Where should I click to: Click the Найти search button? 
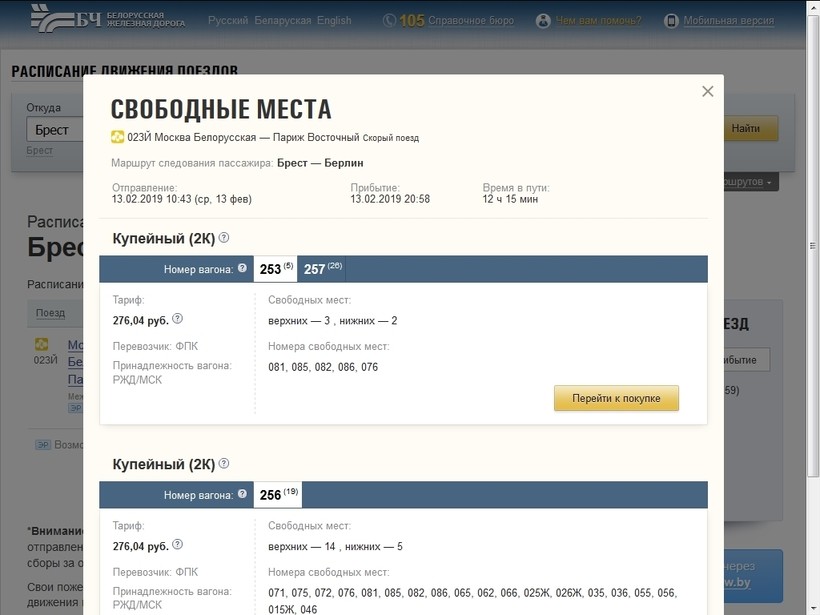(746, 129)
